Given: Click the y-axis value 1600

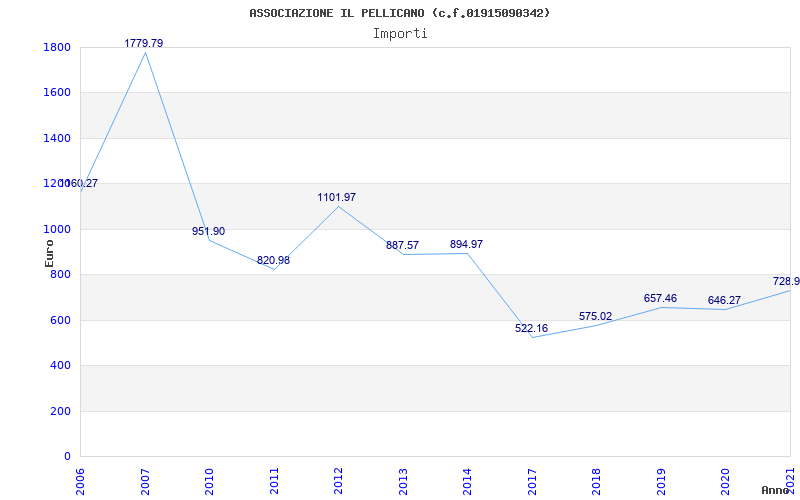Looking at the screenshot, I should pos(57,93).
